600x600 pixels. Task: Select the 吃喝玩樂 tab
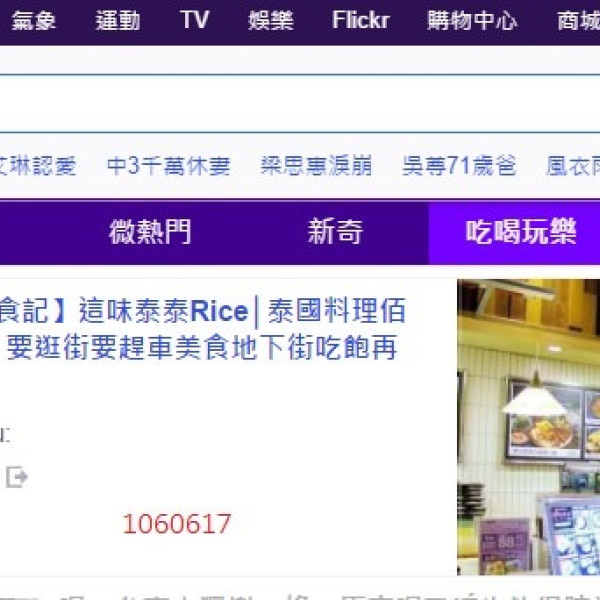pos(521,233)
